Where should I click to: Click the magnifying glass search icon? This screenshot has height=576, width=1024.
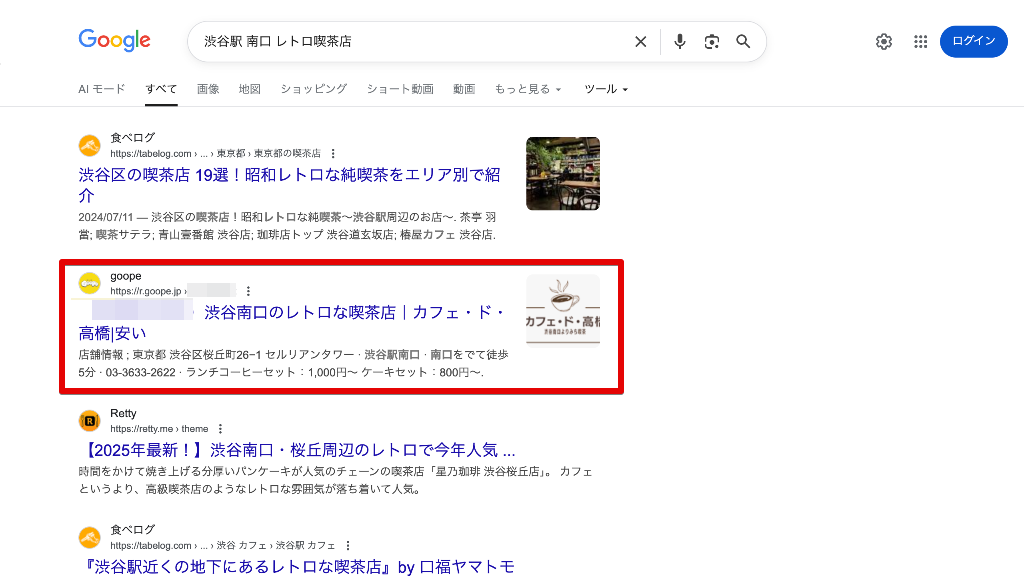pyautogui.click(x=743, y=42)
